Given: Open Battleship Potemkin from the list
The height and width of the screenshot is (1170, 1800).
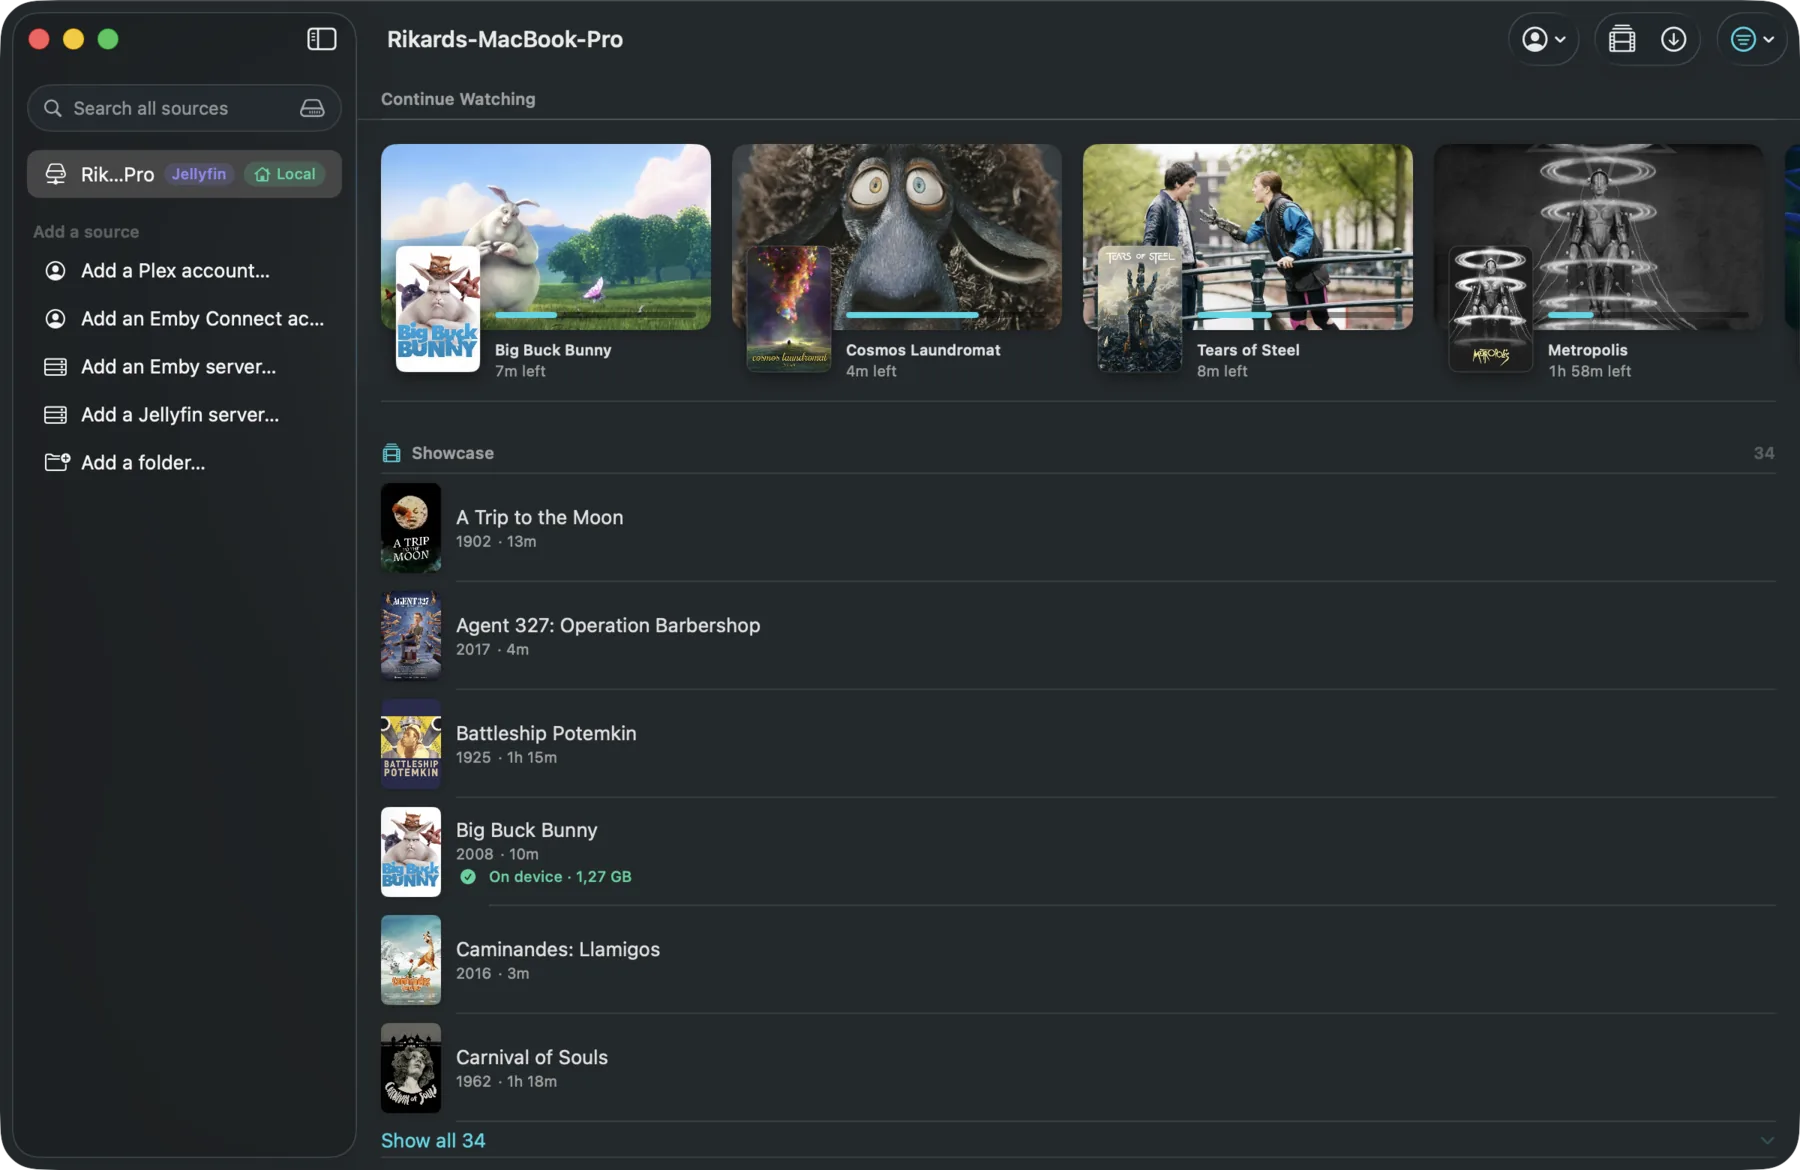Looking at the screenshot, I should click(1078, 744).
